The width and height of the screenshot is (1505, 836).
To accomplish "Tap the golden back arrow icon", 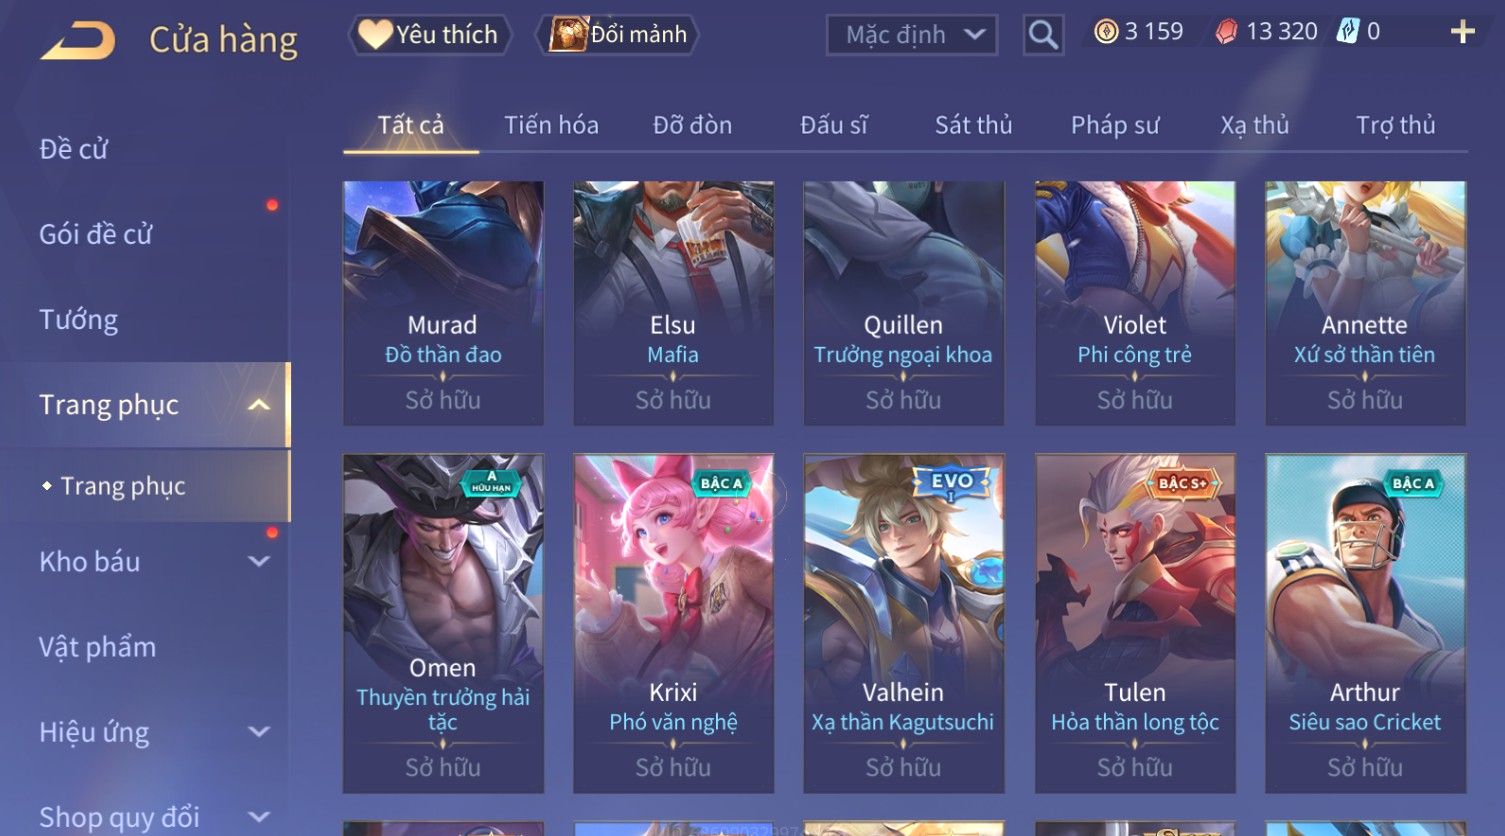I will point(78,41).
